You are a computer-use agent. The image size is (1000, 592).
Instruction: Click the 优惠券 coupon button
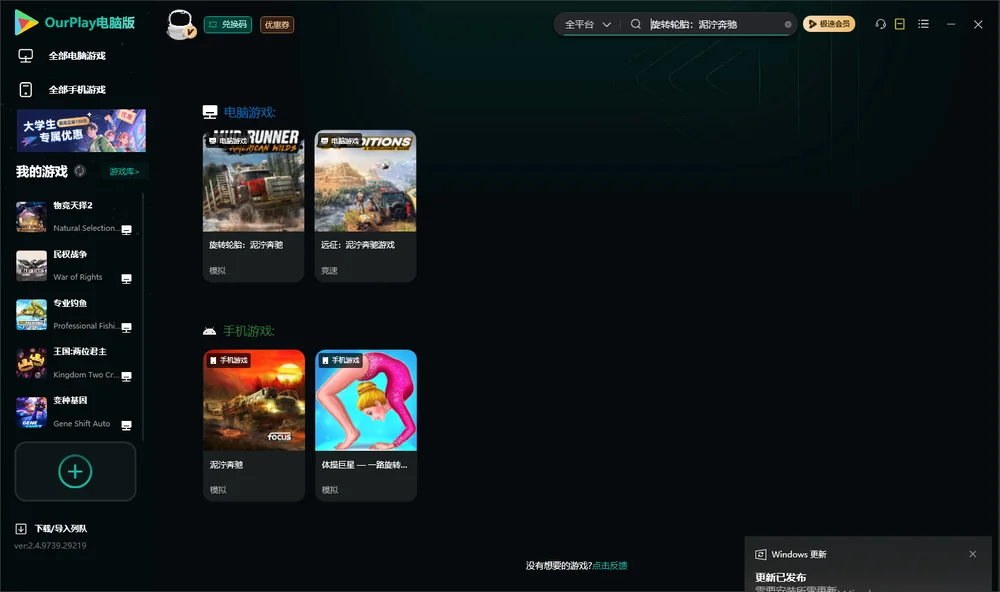277,25
